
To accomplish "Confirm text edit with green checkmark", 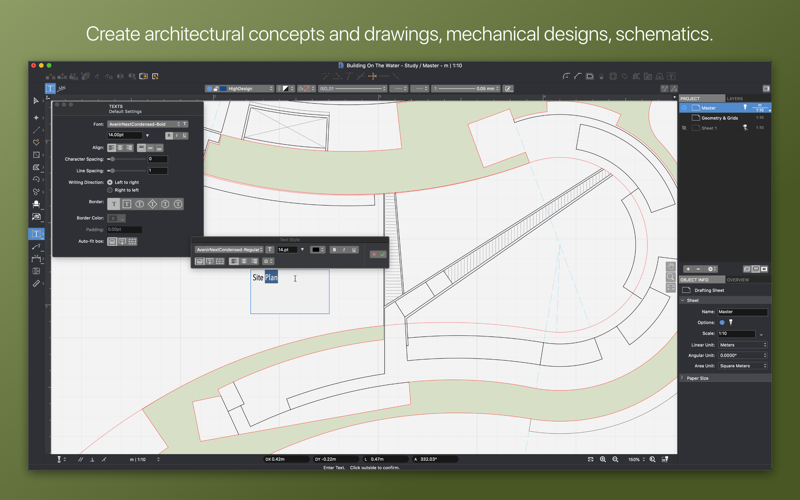I will tap(382, 254).
